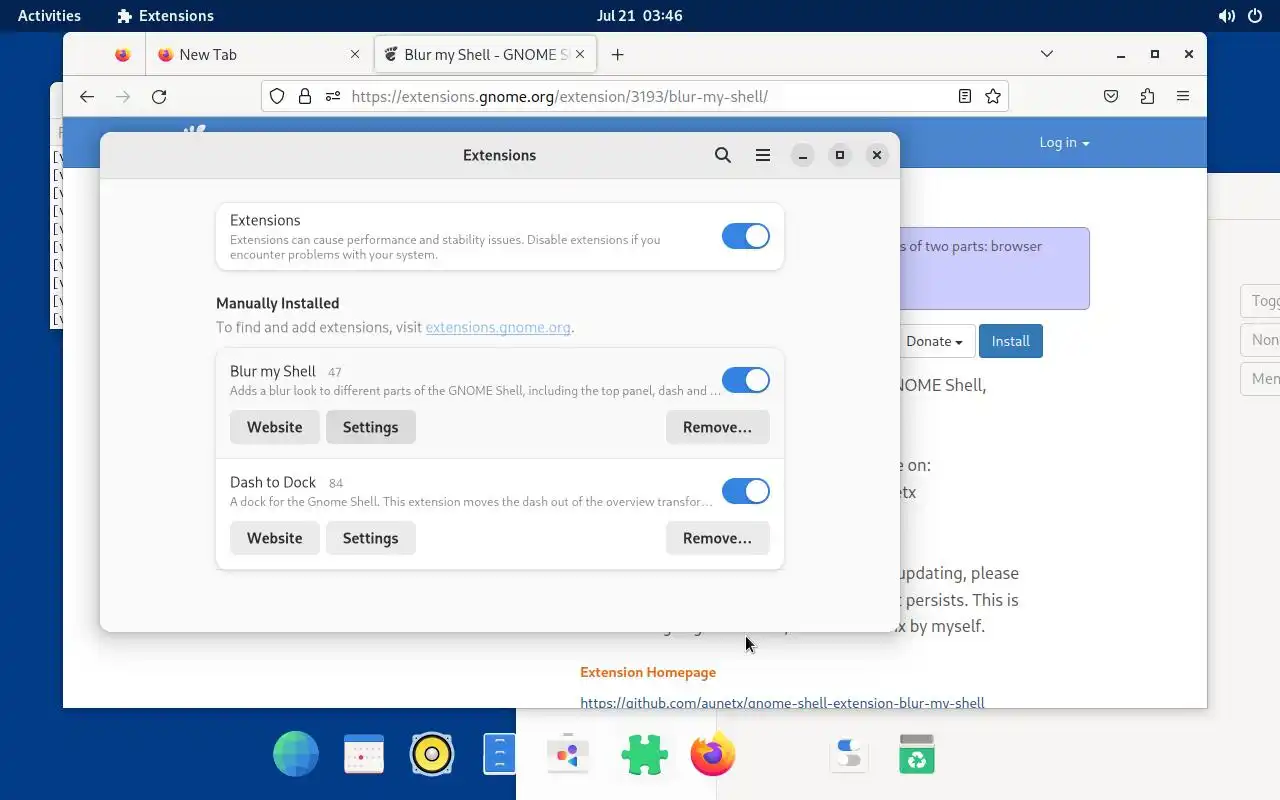Disable the Dash to Dock extension switch
This screenshot has height=800, width=1280.
[746, 491]
